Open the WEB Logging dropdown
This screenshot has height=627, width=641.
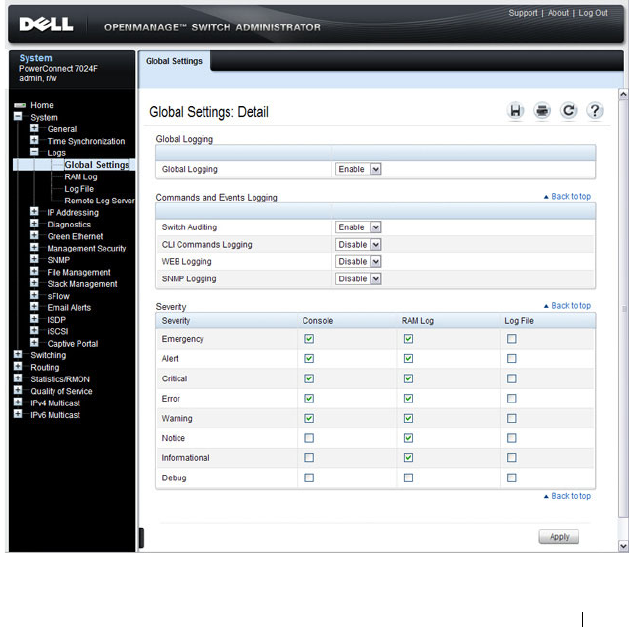tap(358, 262)
